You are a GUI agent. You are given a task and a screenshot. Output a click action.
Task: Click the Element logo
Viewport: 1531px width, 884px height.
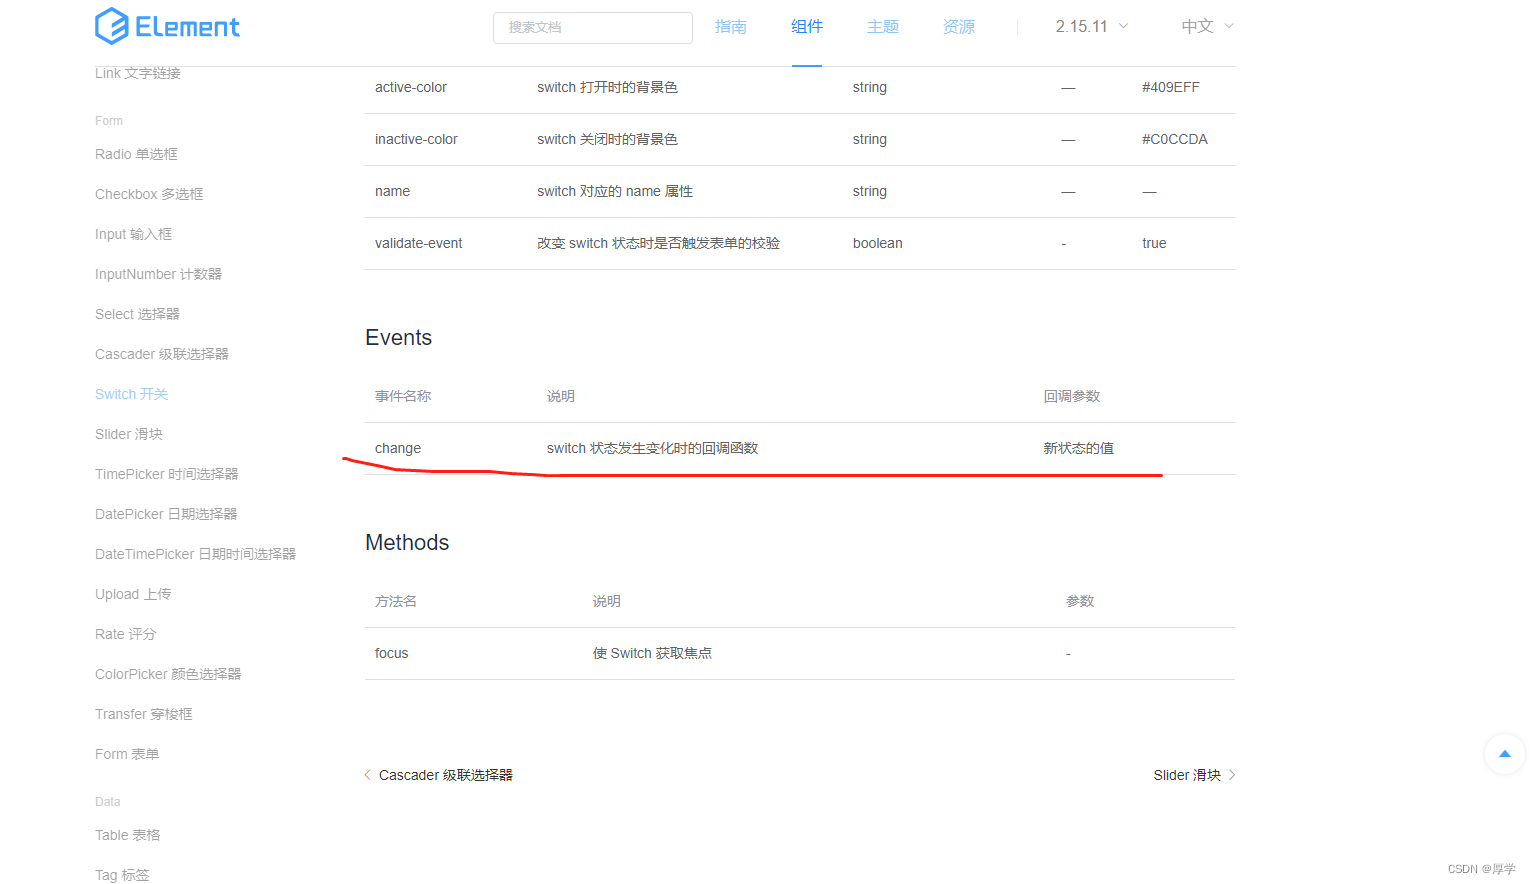pyautogui.click(x=167, y=26)
